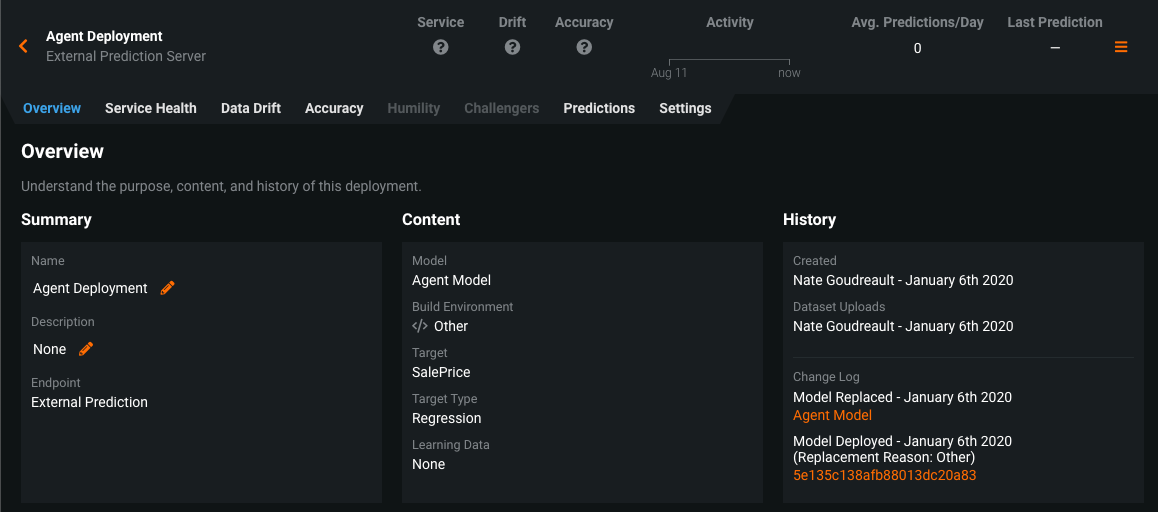Select the Overview tab
This screenshot has height=512, width=1158.
[52, 108]
